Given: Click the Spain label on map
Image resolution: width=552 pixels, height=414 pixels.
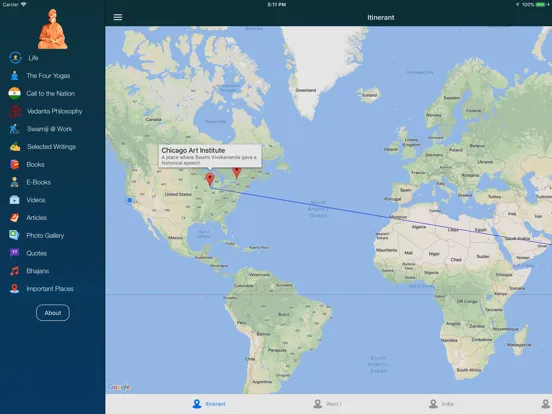Looking at the screenshot, I should [406, 190].
